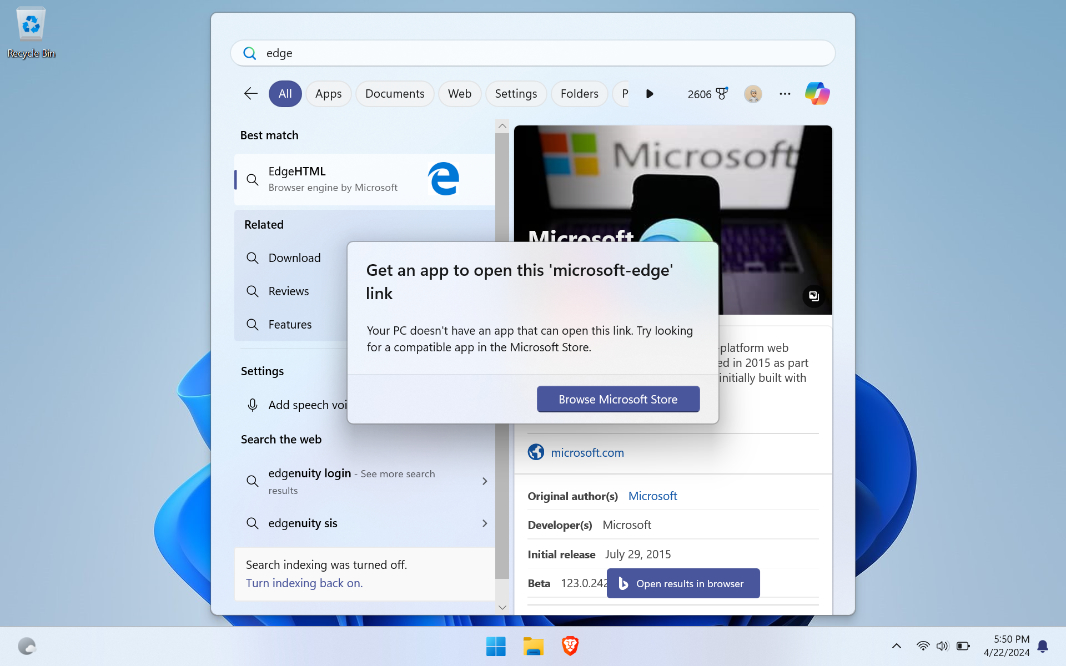Image resolution: width=1066 pixels, height=666 pixels.
Task: Select the All filter tab
Action: pyautogui.click(x=285, y=94)
